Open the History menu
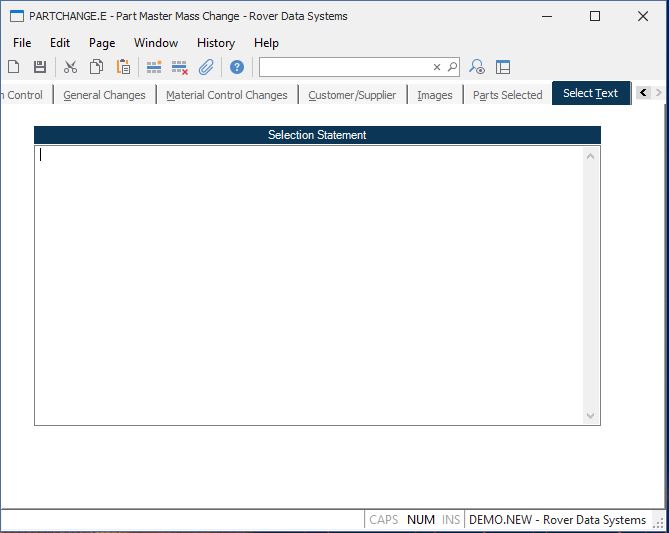The width and height of the screenshot is (669, 533). tap(215, 43)
